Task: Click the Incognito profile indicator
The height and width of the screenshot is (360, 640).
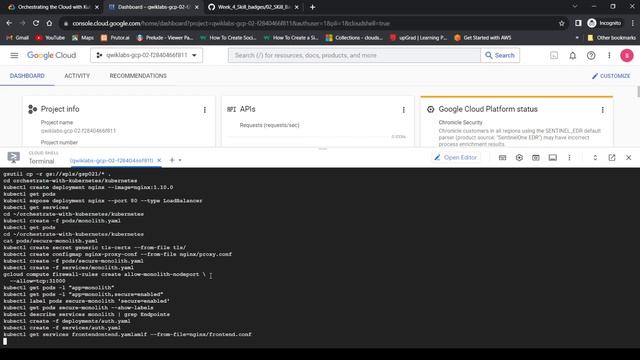Action: coord(604,23)
